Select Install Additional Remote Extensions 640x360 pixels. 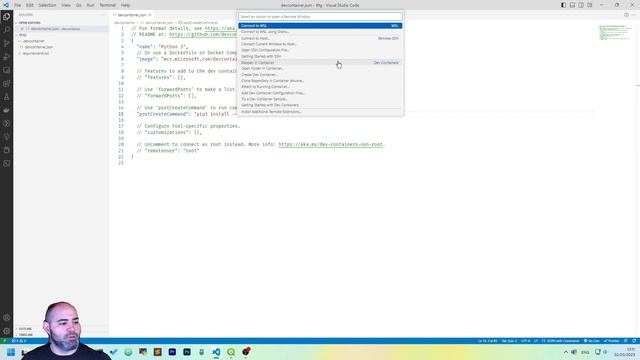pos(320,112)
